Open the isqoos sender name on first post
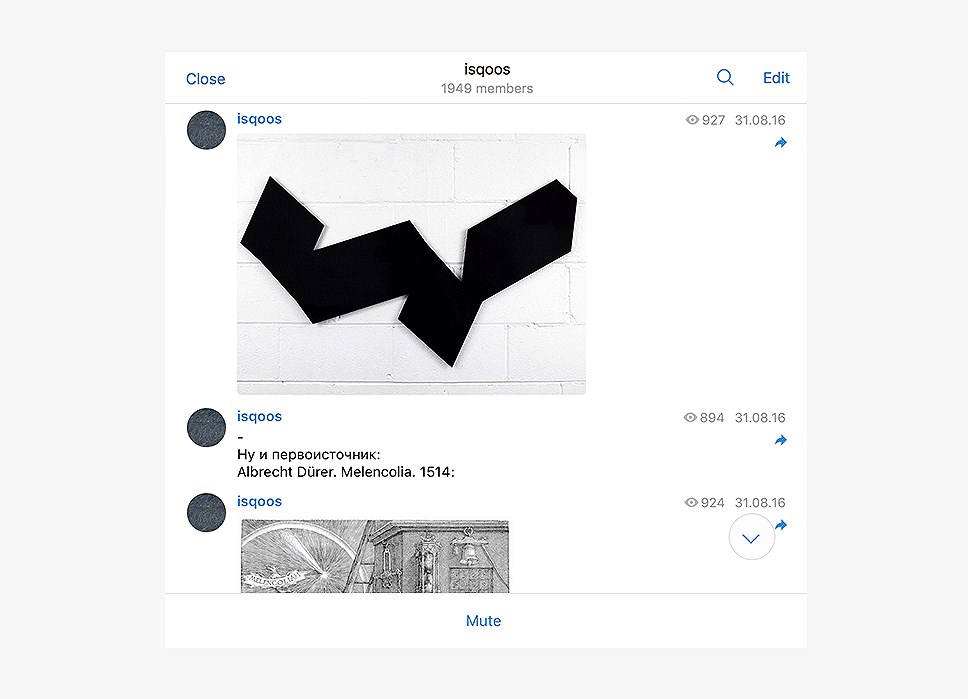Screen dimensions: 968x699 tap(259, 119)
